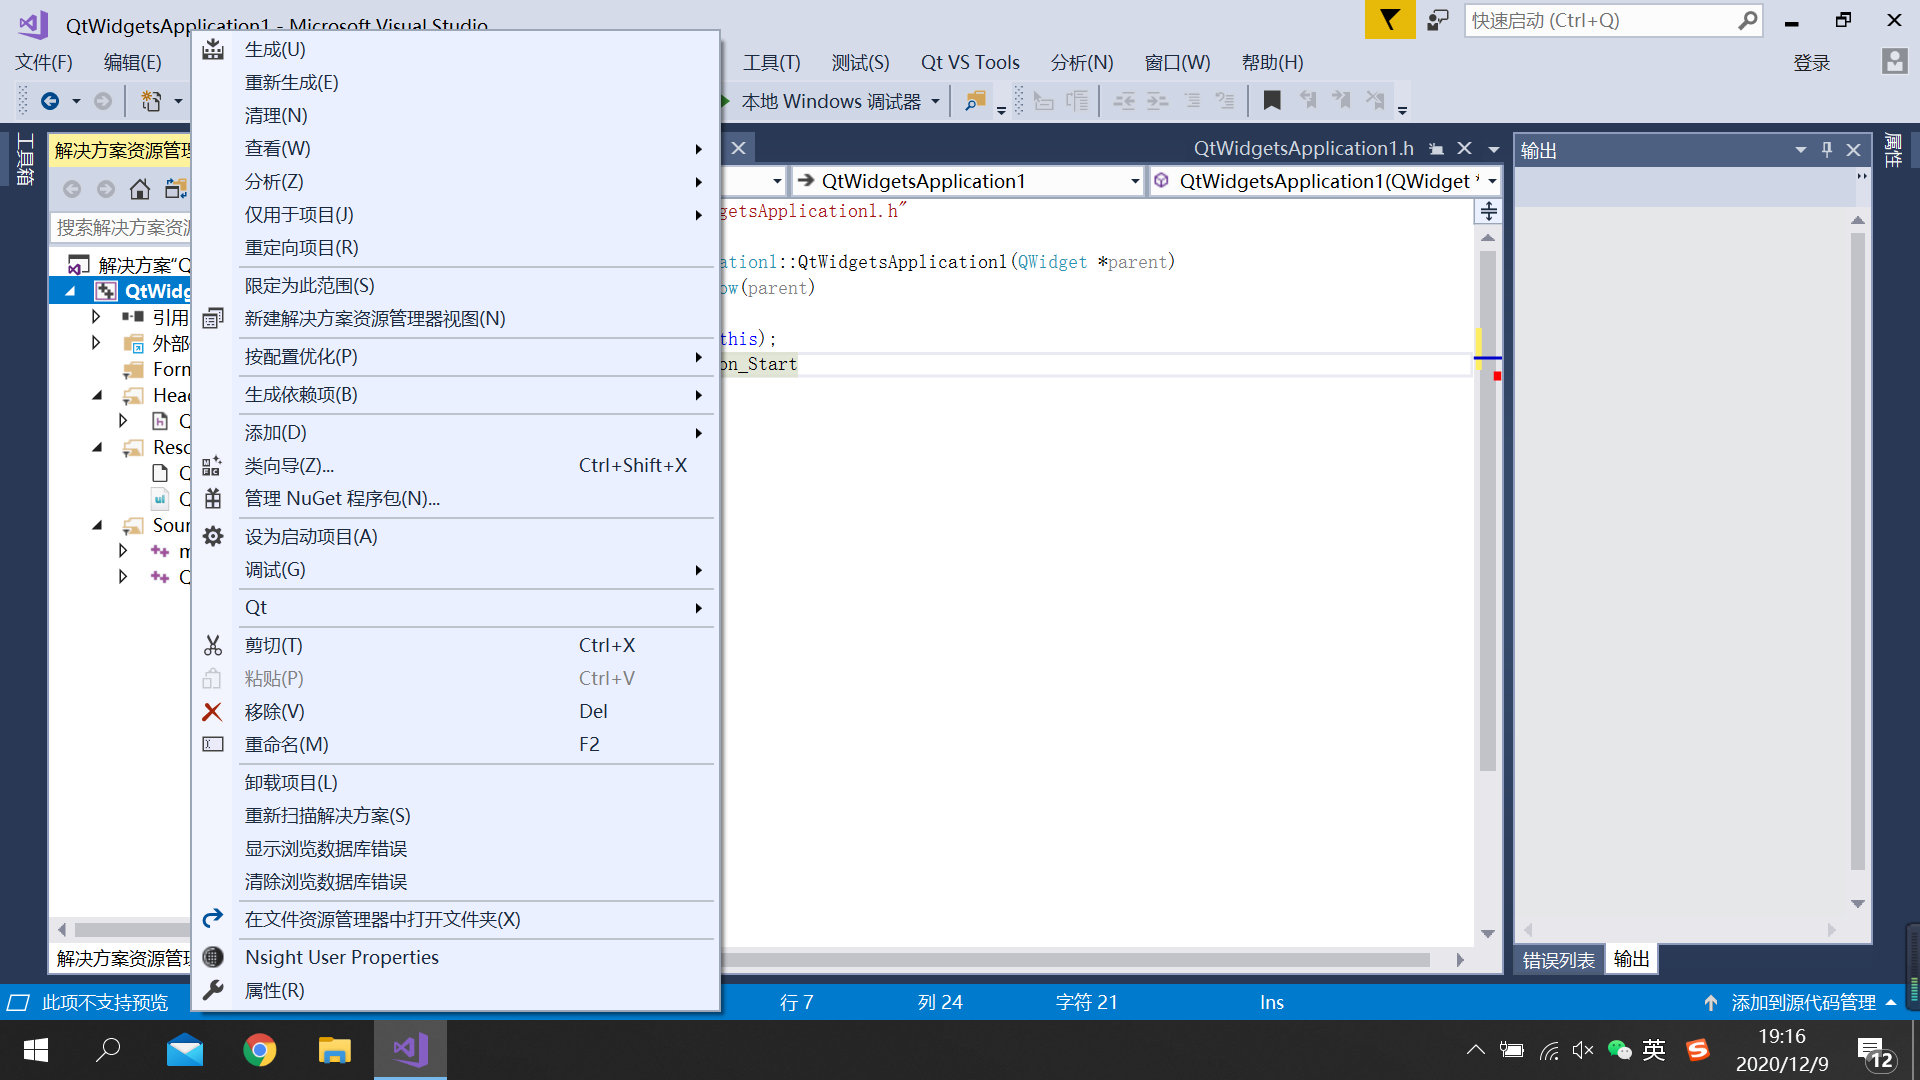
Task: Launch Chrome from the taskbar
Action: pyautogui.click(x=260, y=1050)
